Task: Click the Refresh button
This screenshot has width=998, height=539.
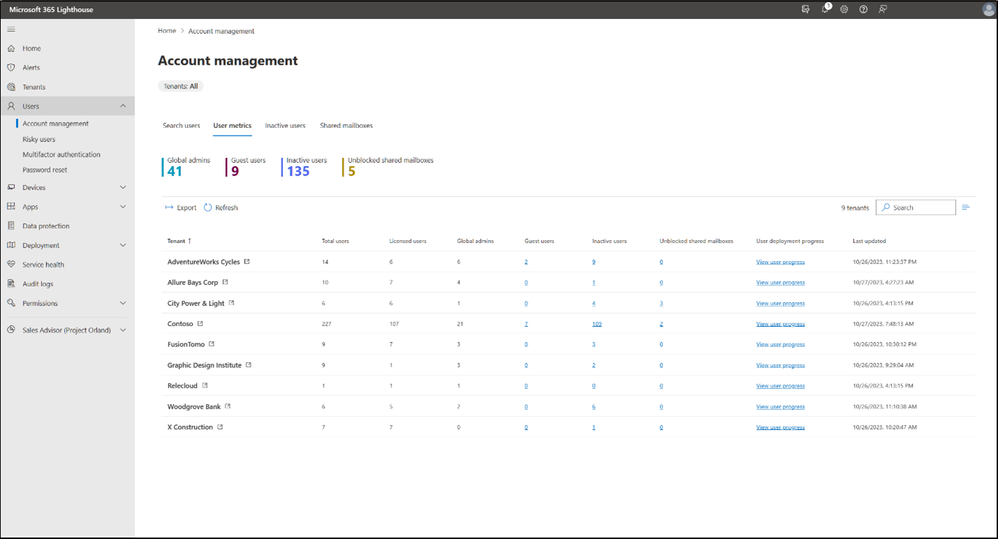Action: point(221,207)
